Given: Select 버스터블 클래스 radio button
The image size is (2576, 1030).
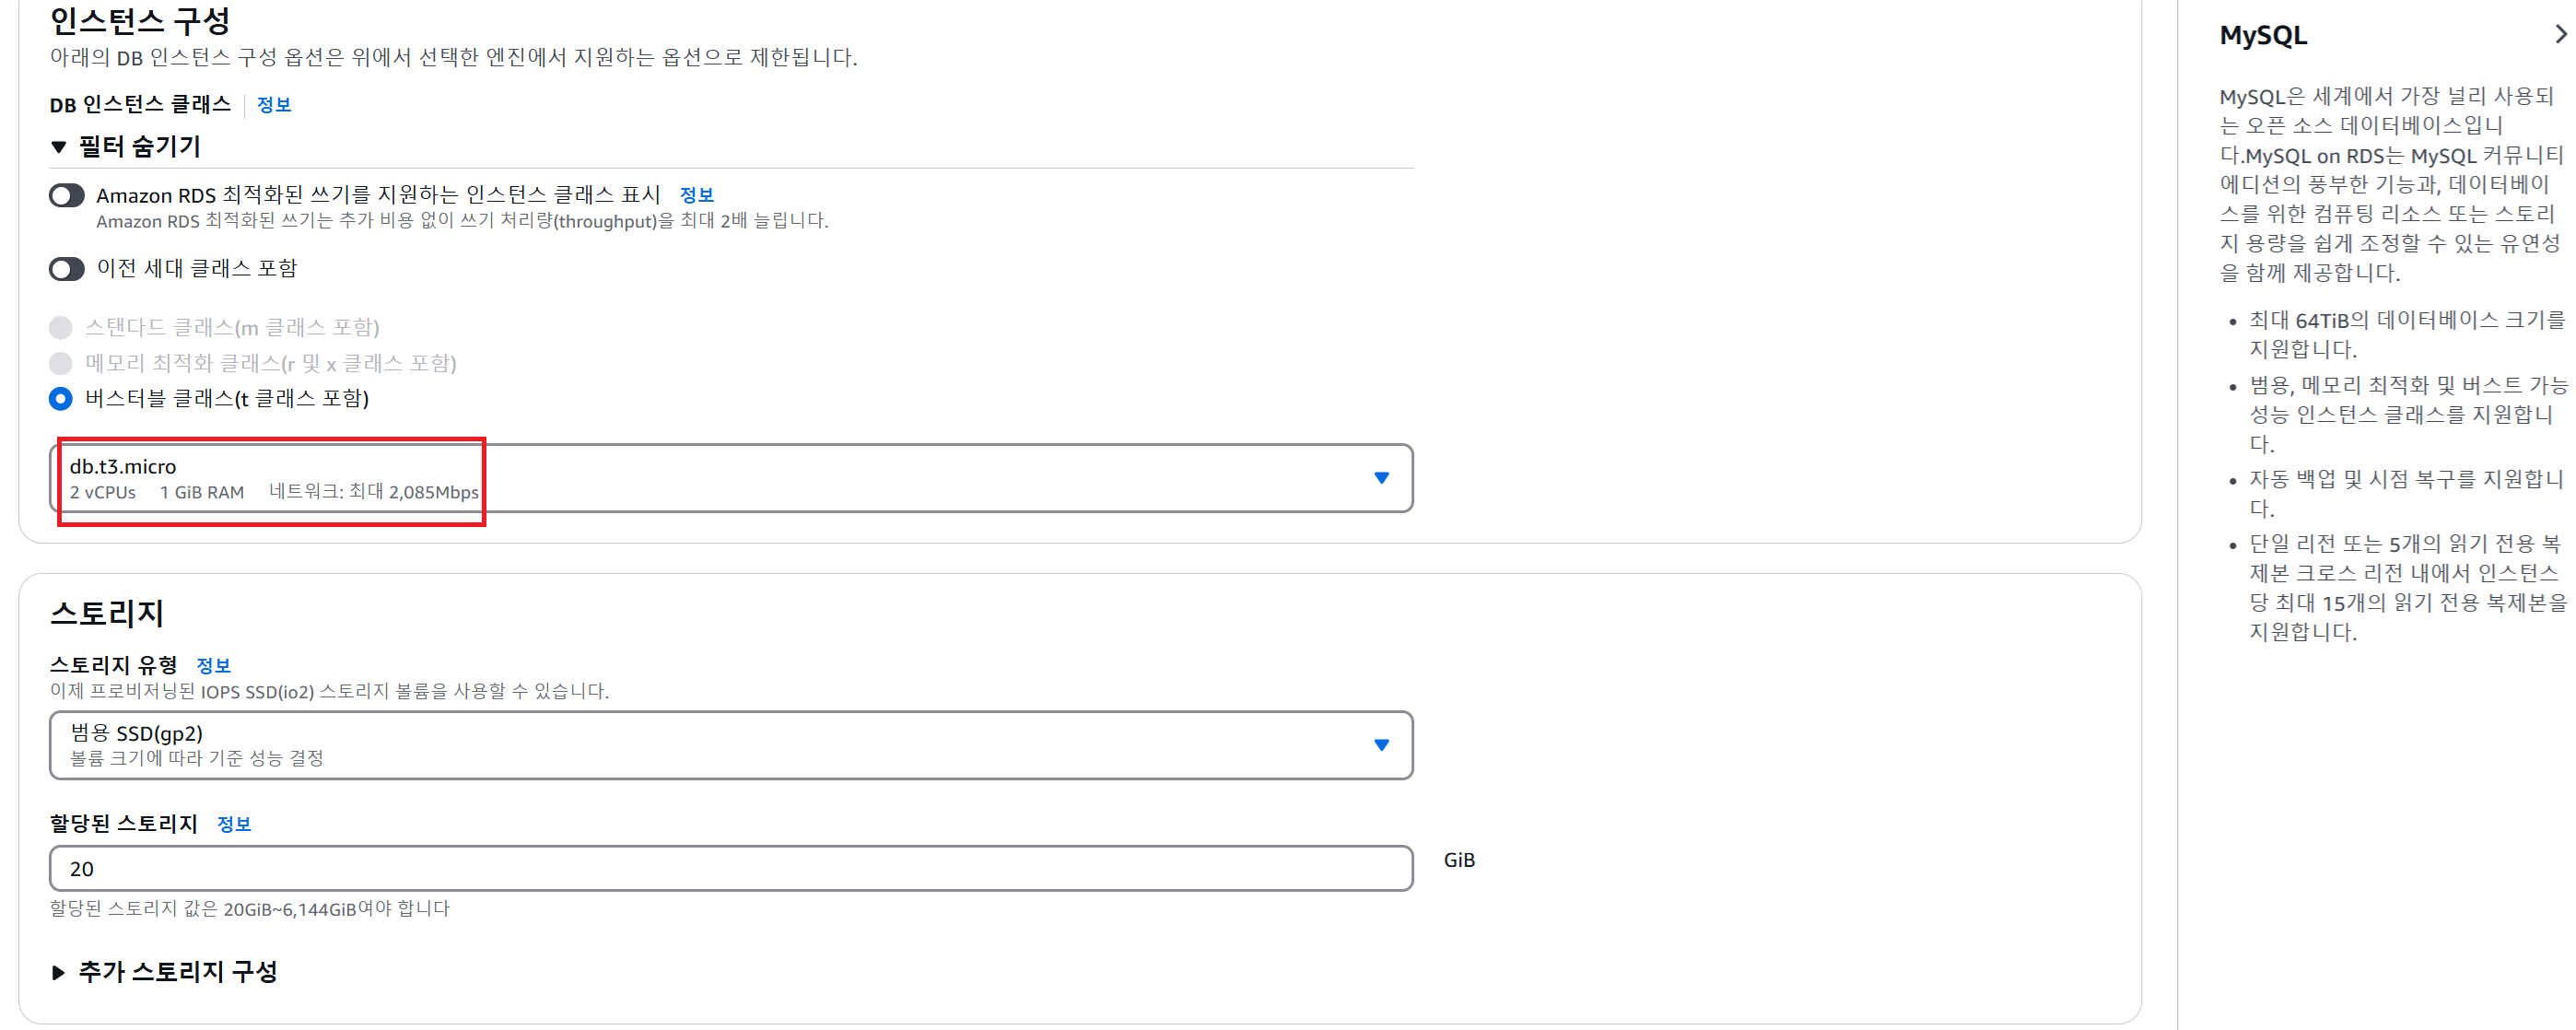Looking at the screenshot, I should click(x=61, y=399).
